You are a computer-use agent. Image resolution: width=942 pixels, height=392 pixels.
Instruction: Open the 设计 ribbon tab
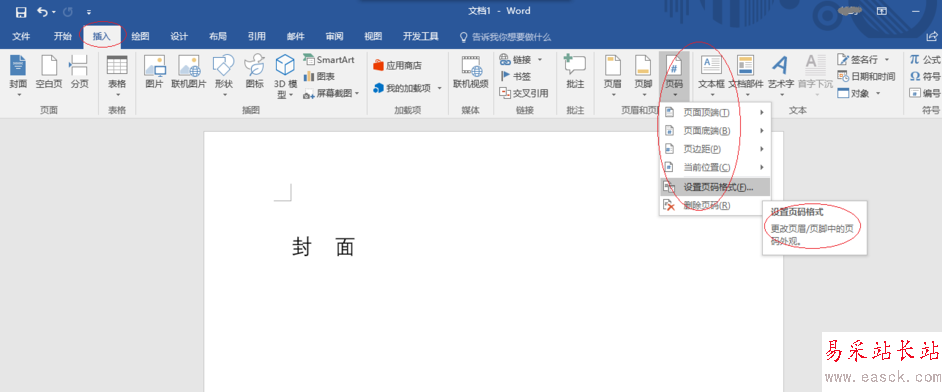coord(179,37)
